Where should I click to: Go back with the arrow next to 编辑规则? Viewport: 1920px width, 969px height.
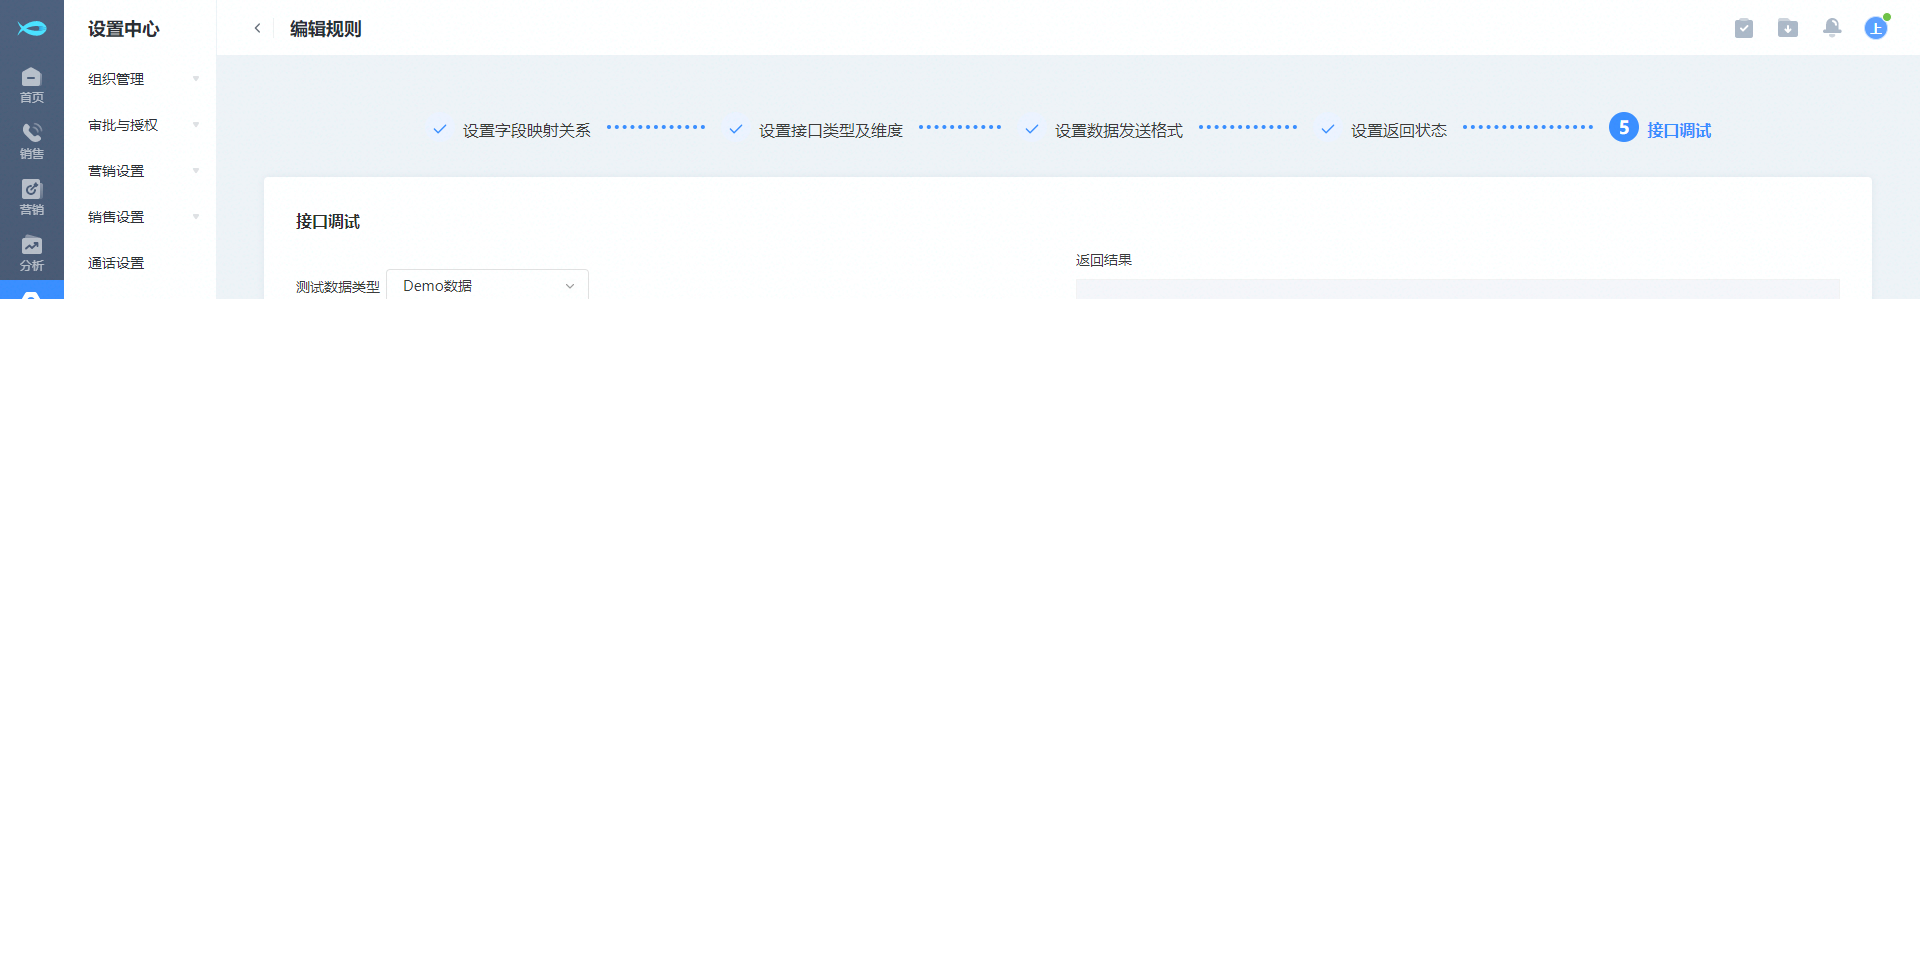click(257, 28)
